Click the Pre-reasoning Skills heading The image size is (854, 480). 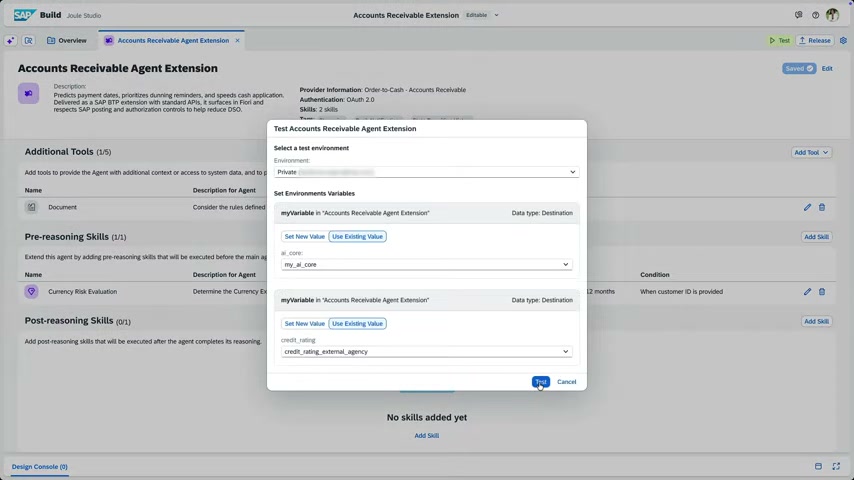pyautogui.click(x=66, y=237)
